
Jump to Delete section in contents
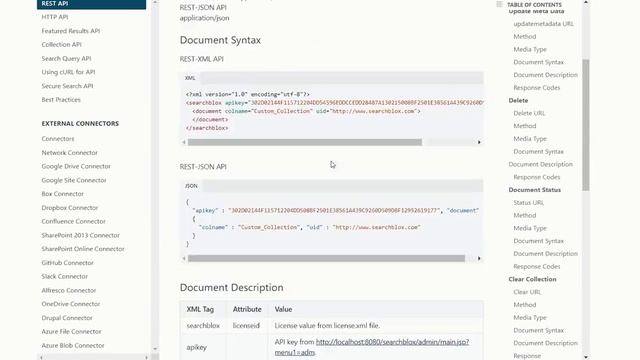click(518, 100)
